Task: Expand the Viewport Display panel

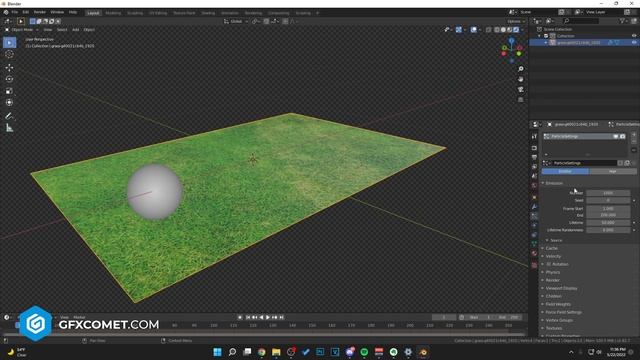Action: click(561, 288)
